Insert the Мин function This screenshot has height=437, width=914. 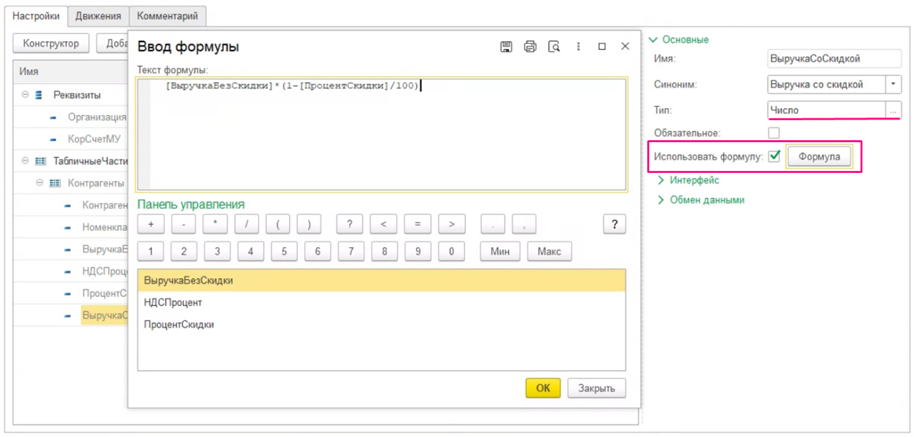[500, 252]
